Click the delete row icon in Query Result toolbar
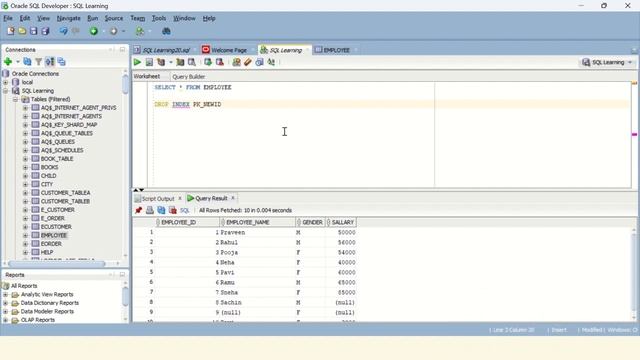 tap(173, 210)
